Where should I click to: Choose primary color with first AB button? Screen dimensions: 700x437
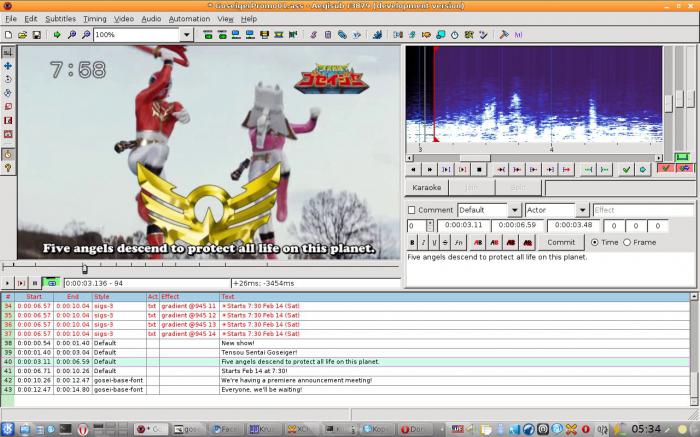(x=478, y=242)
